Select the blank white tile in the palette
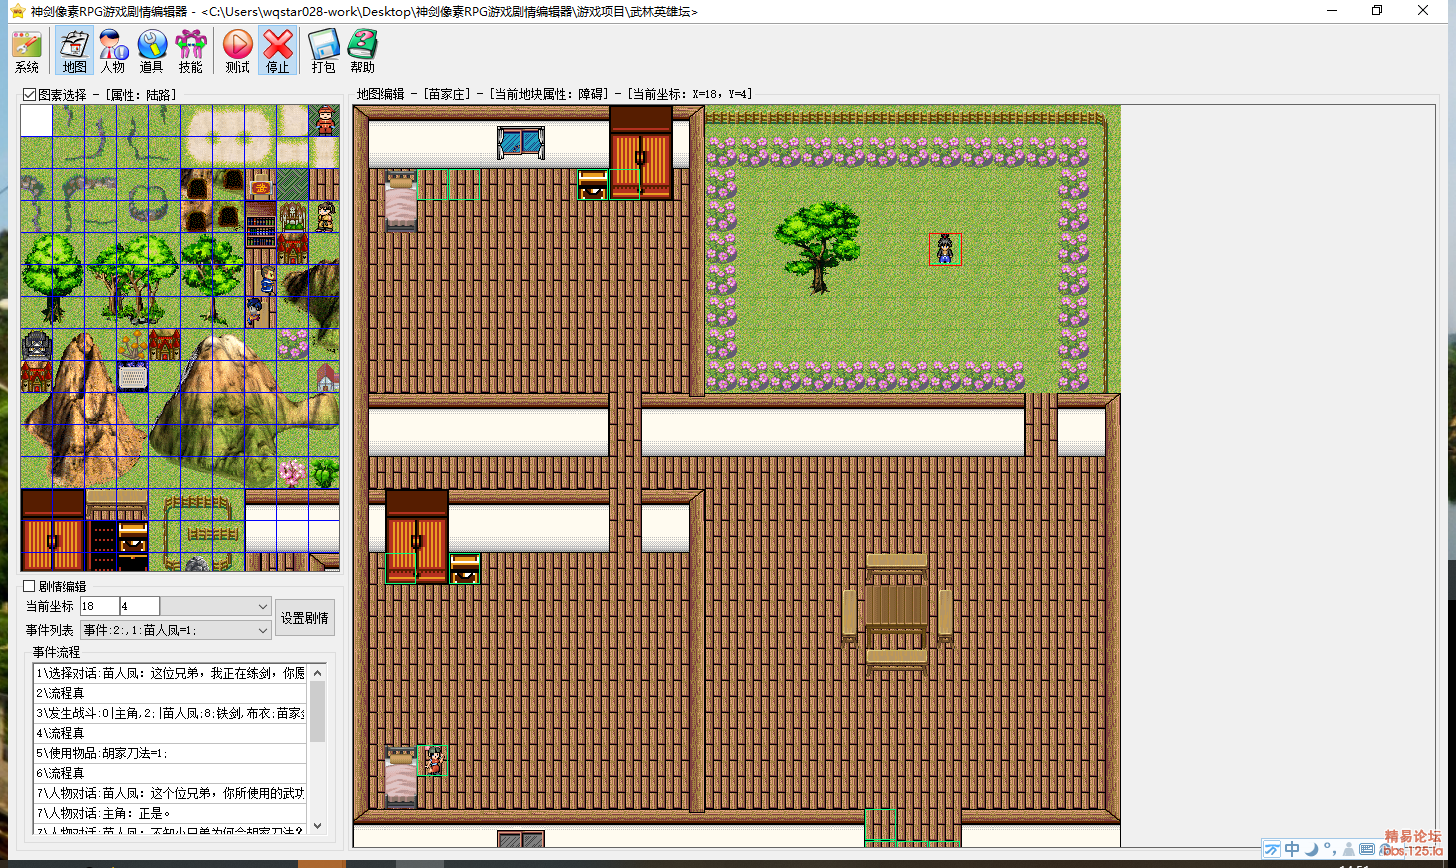Screen dimensions: 1456x868 coord(37,121)
